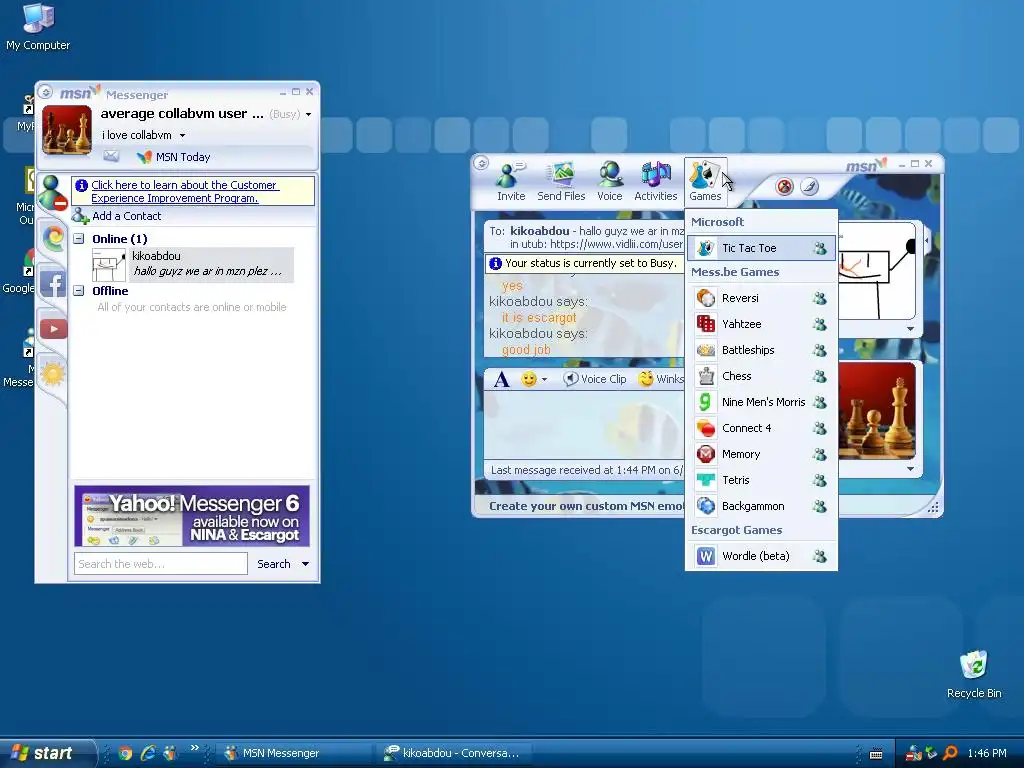Expand options under my chess display picture
The width and height of the screenshot is (1024, 768).
tap(910, 469)
